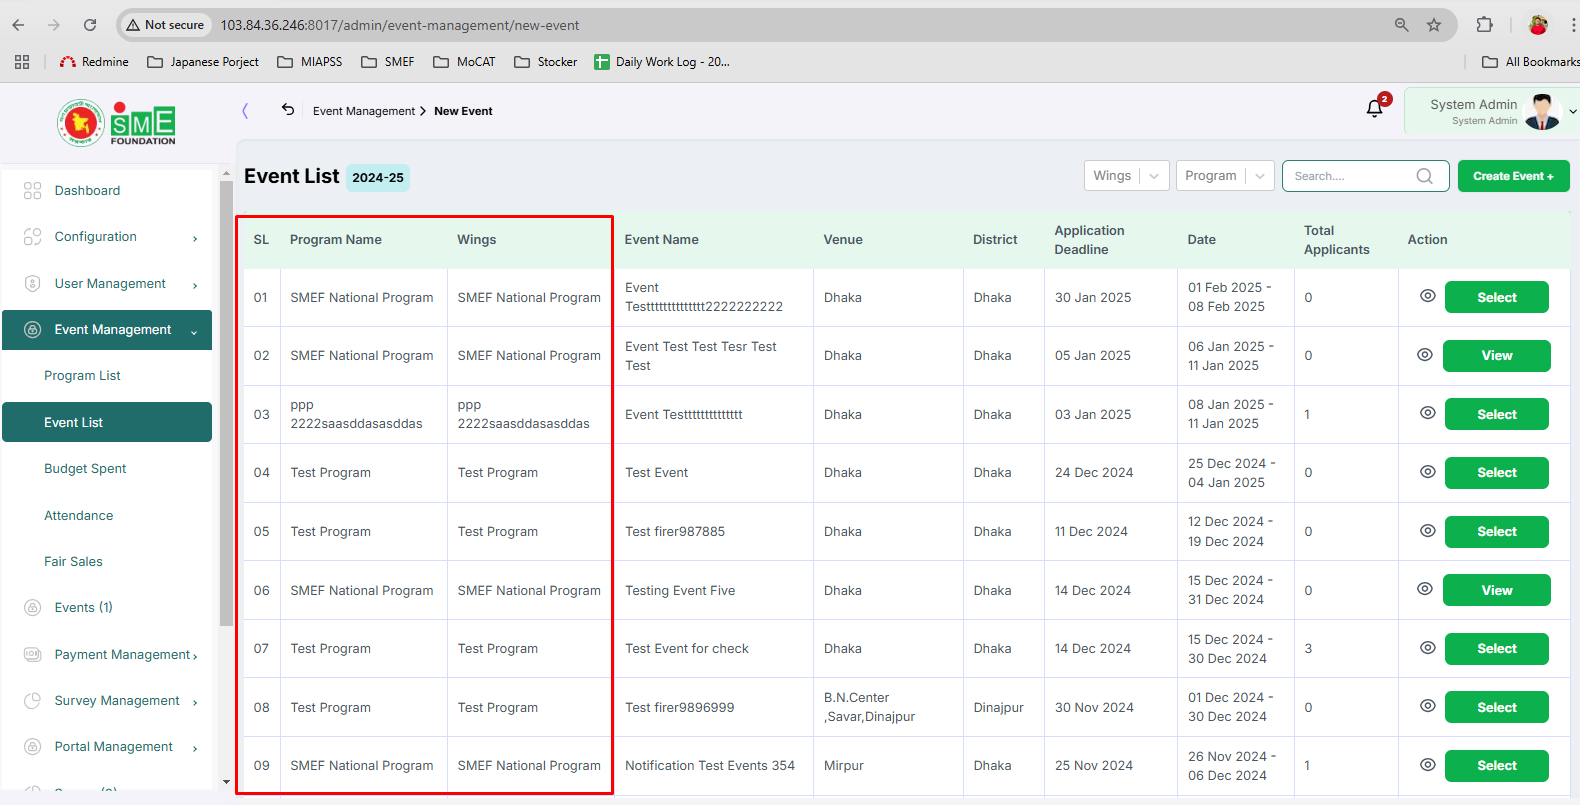1580x805 pixels.
Task: Open the Chrome apps grid icon
Action: coord(22,62)
